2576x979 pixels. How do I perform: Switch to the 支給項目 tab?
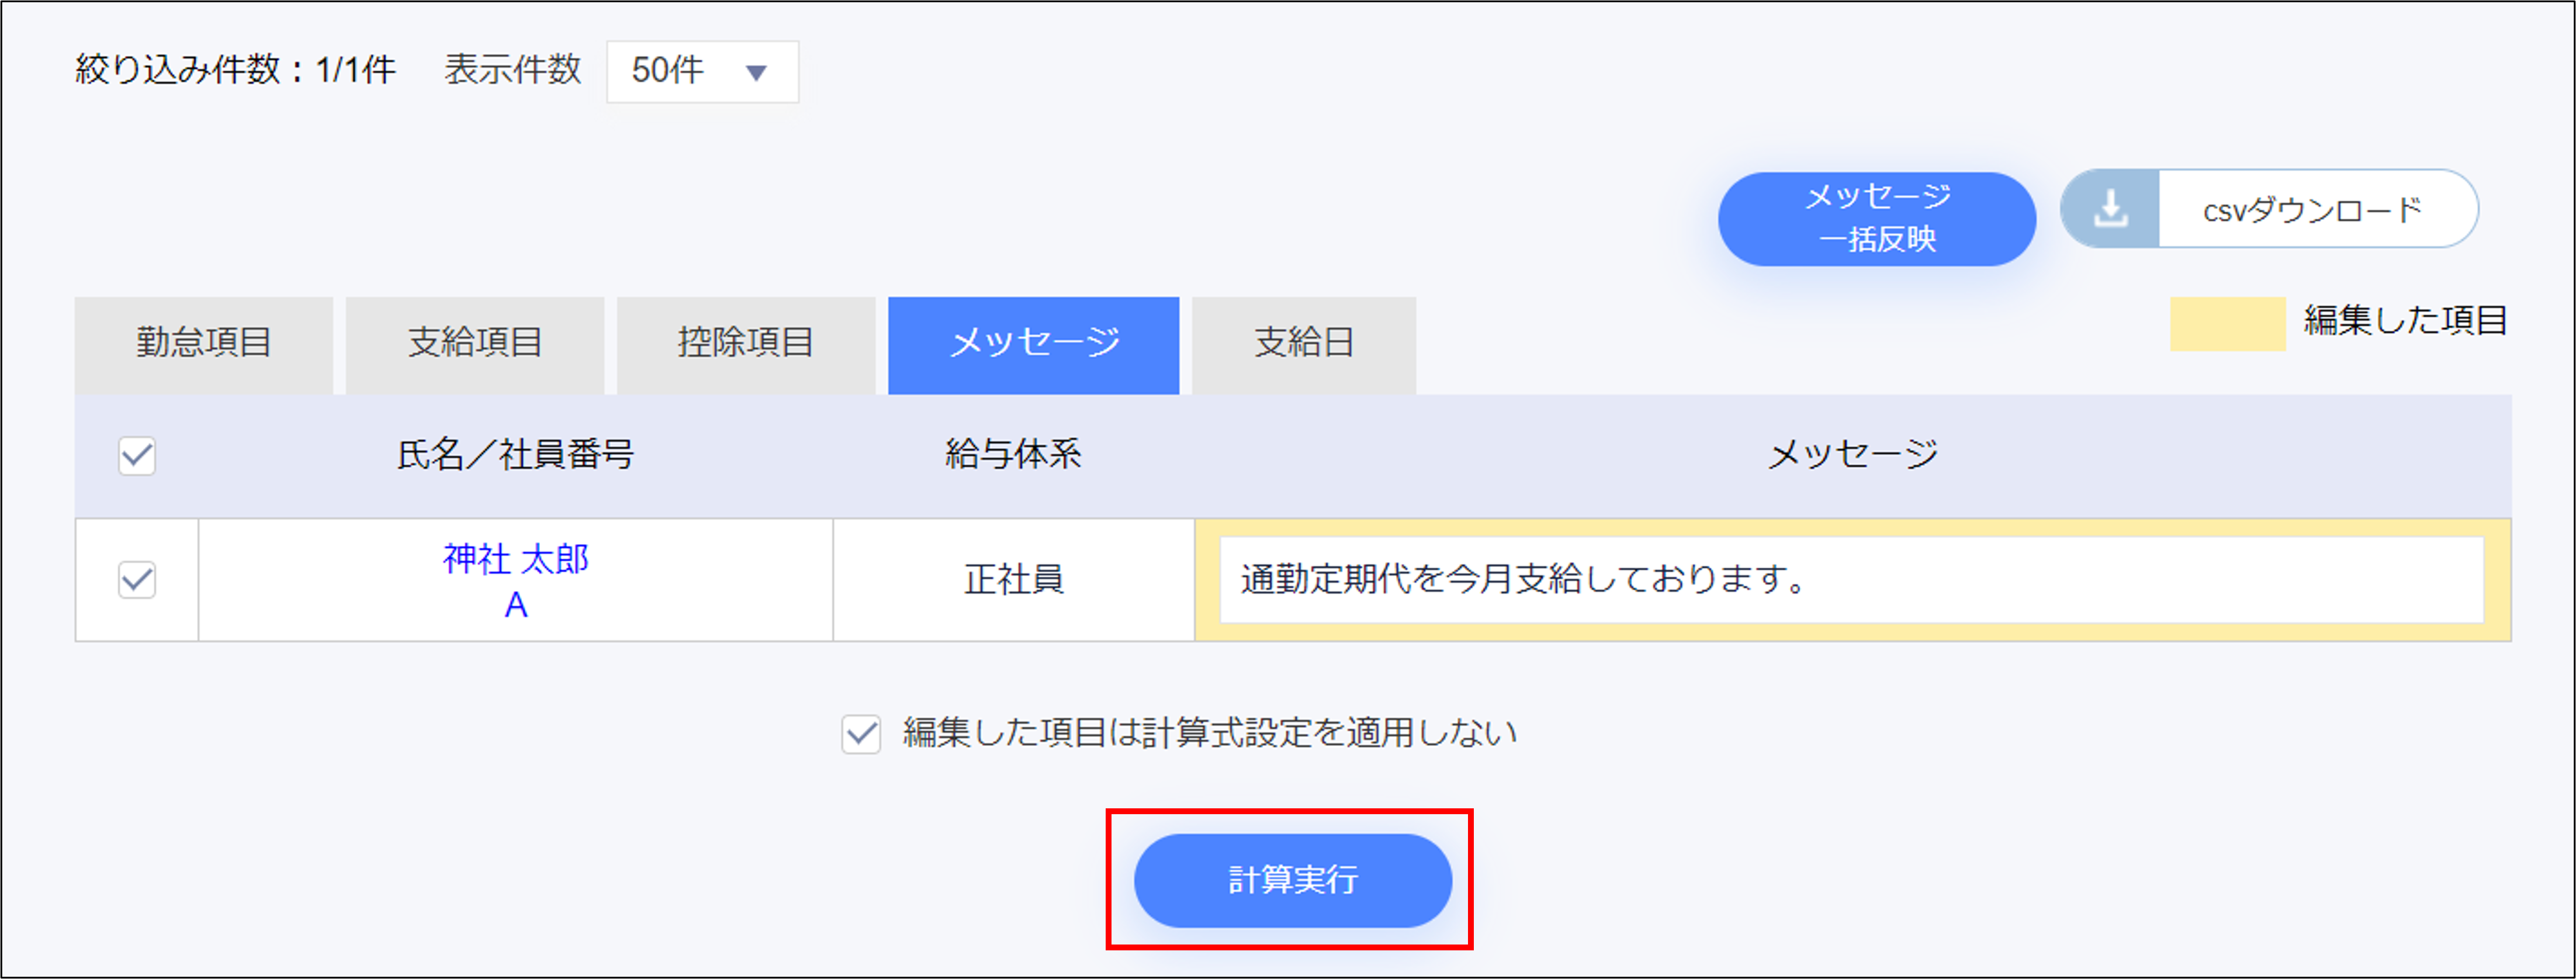474,344
